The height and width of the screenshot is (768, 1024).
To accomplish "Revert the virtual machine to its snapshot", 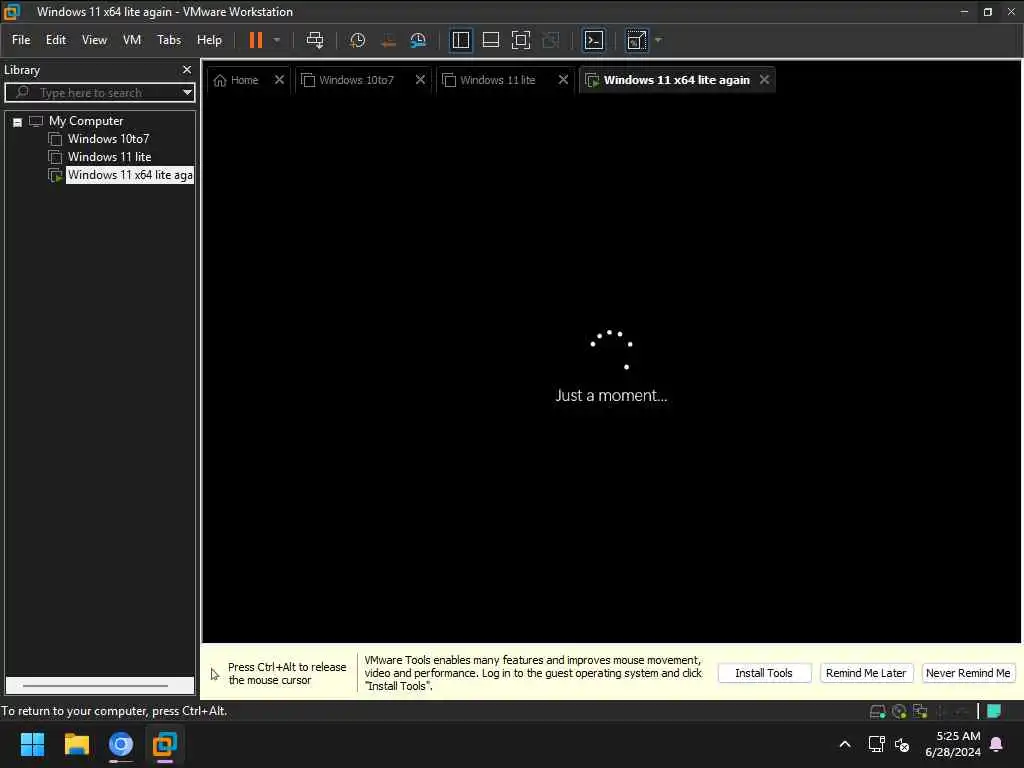I will (x=388, y=40).
